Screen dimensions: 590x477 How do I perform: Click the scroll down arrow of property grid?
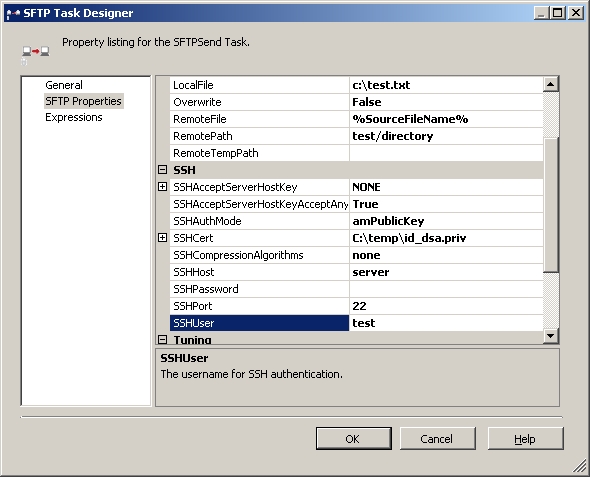click(550, 336)
